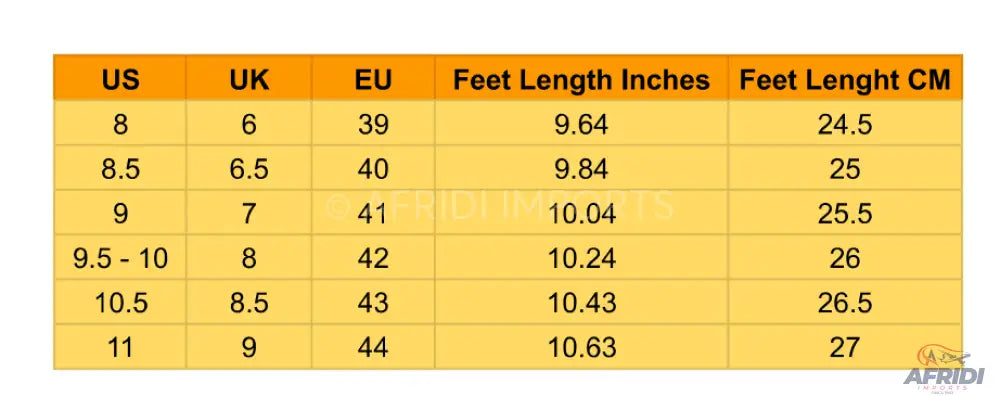Select the US size 8.5 cell

[121, 169]
